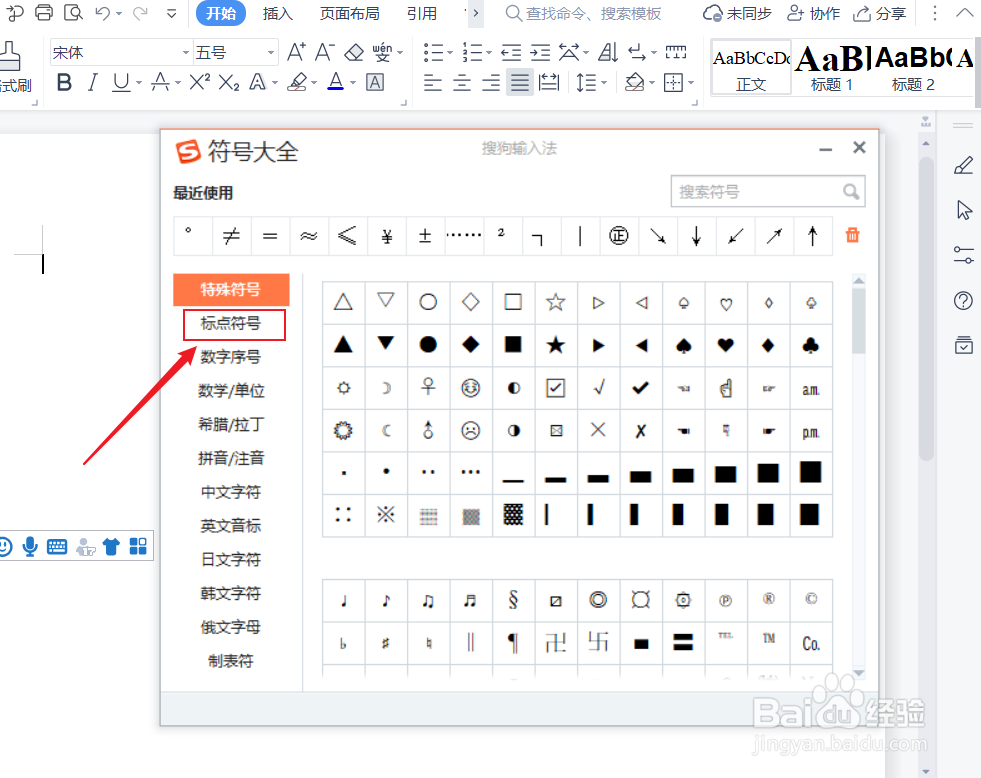Viewport: 981px width, 778px height.
Task: Click the highlight color icon in the ribbon
Action: click(299, 82)
